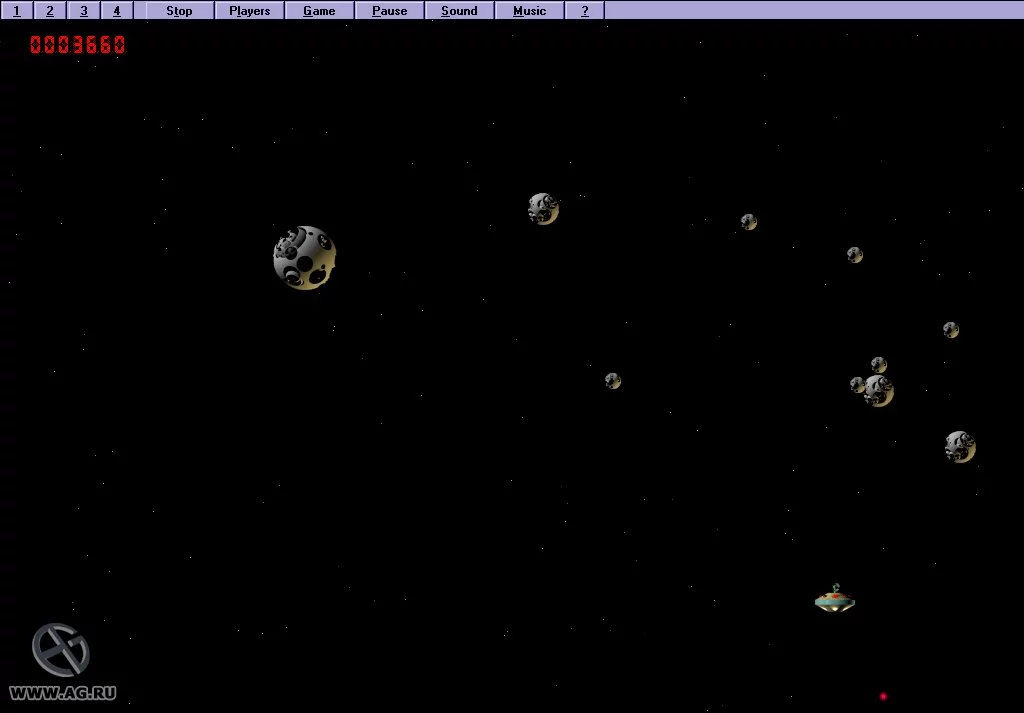This screenshot has height=713, width=1024.
Task: Choose the button labeled 3
Action: tap(84, 10)
